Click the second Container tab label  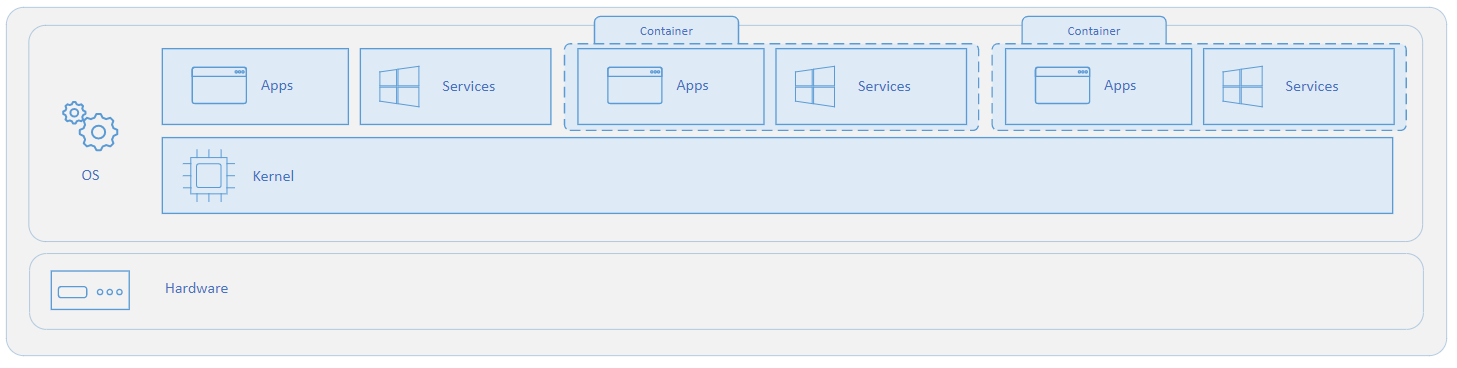[1094, 31]
